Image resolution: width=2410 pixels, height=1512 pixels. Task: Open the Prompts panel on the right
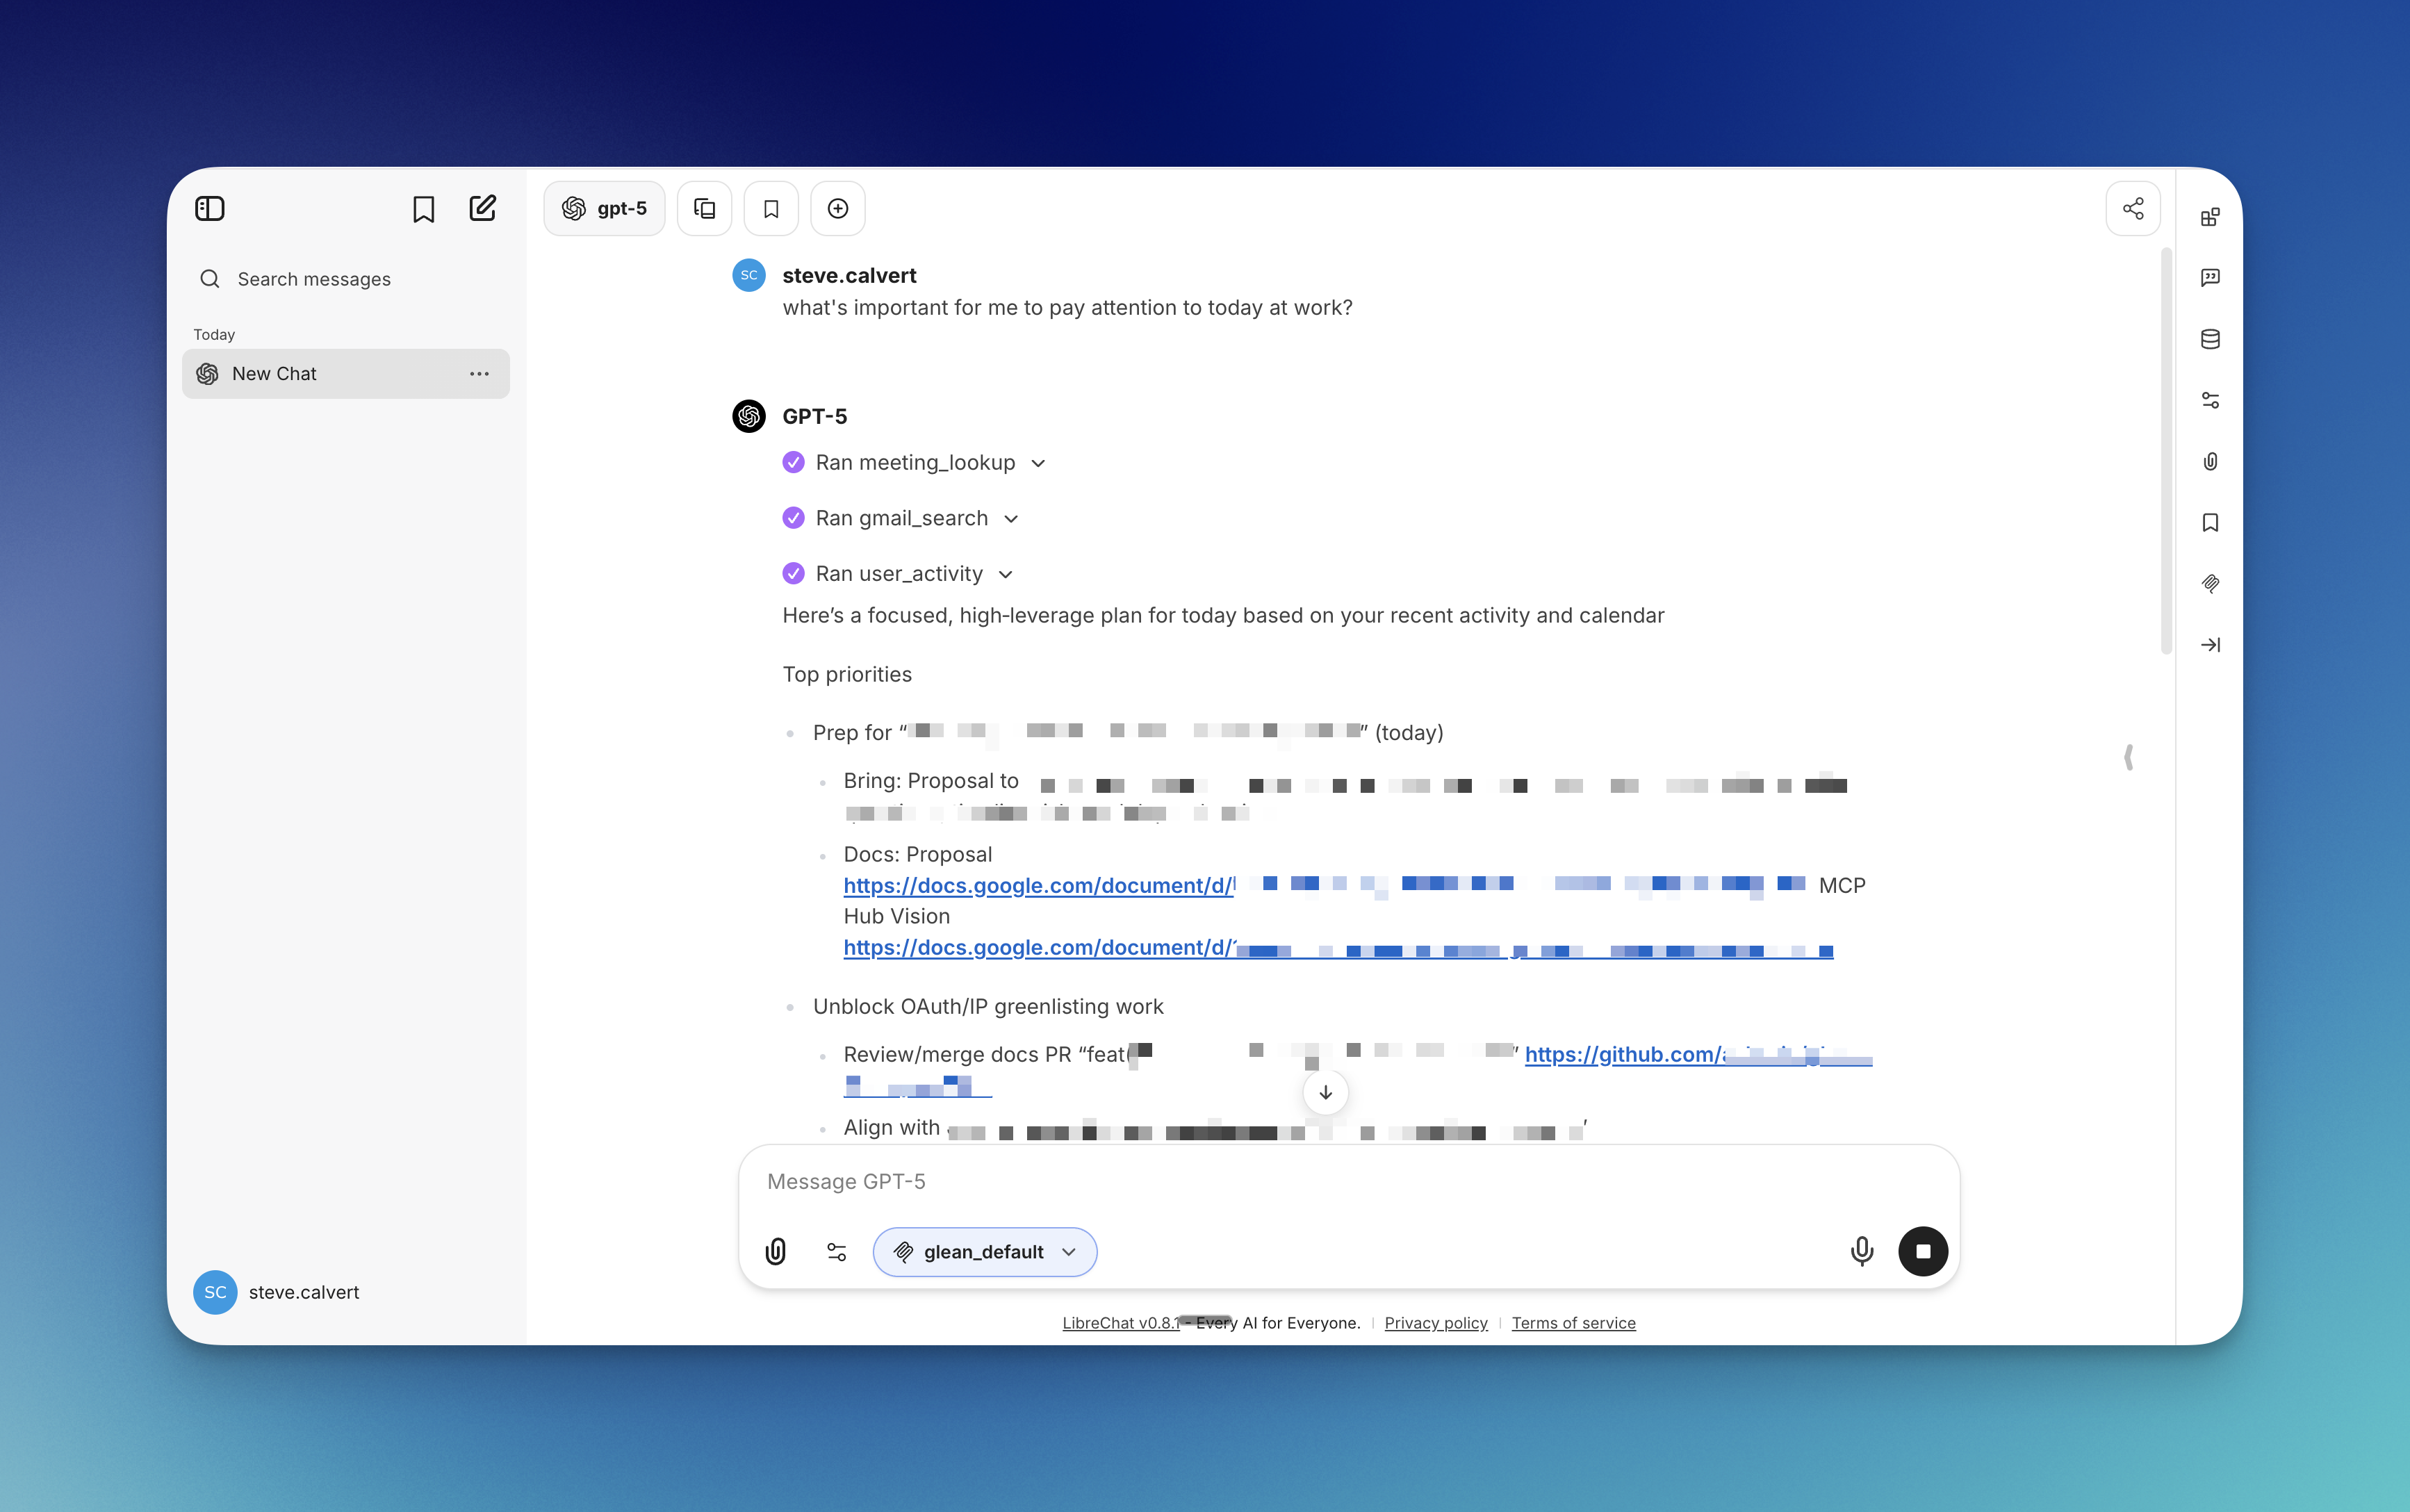point(2210,277)
